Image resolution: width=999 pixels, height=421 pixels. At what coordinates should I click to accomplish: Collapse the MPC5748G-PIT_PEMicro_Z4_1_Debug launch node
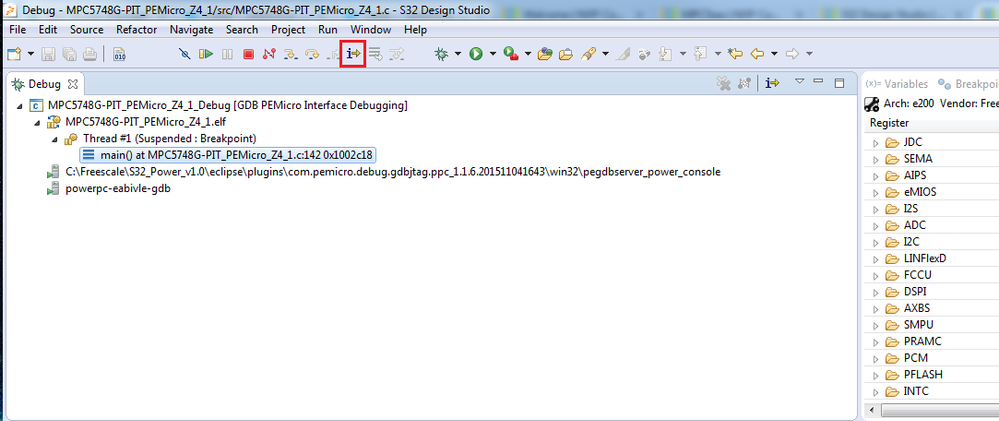[x=19, y=105]
